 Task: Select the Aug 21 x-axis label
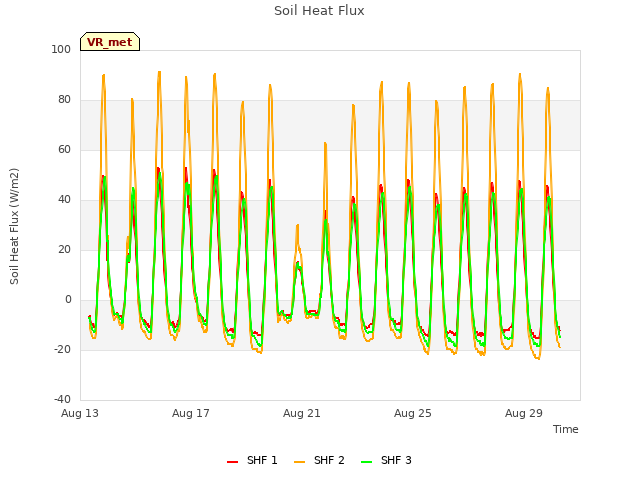pos(302,413)
